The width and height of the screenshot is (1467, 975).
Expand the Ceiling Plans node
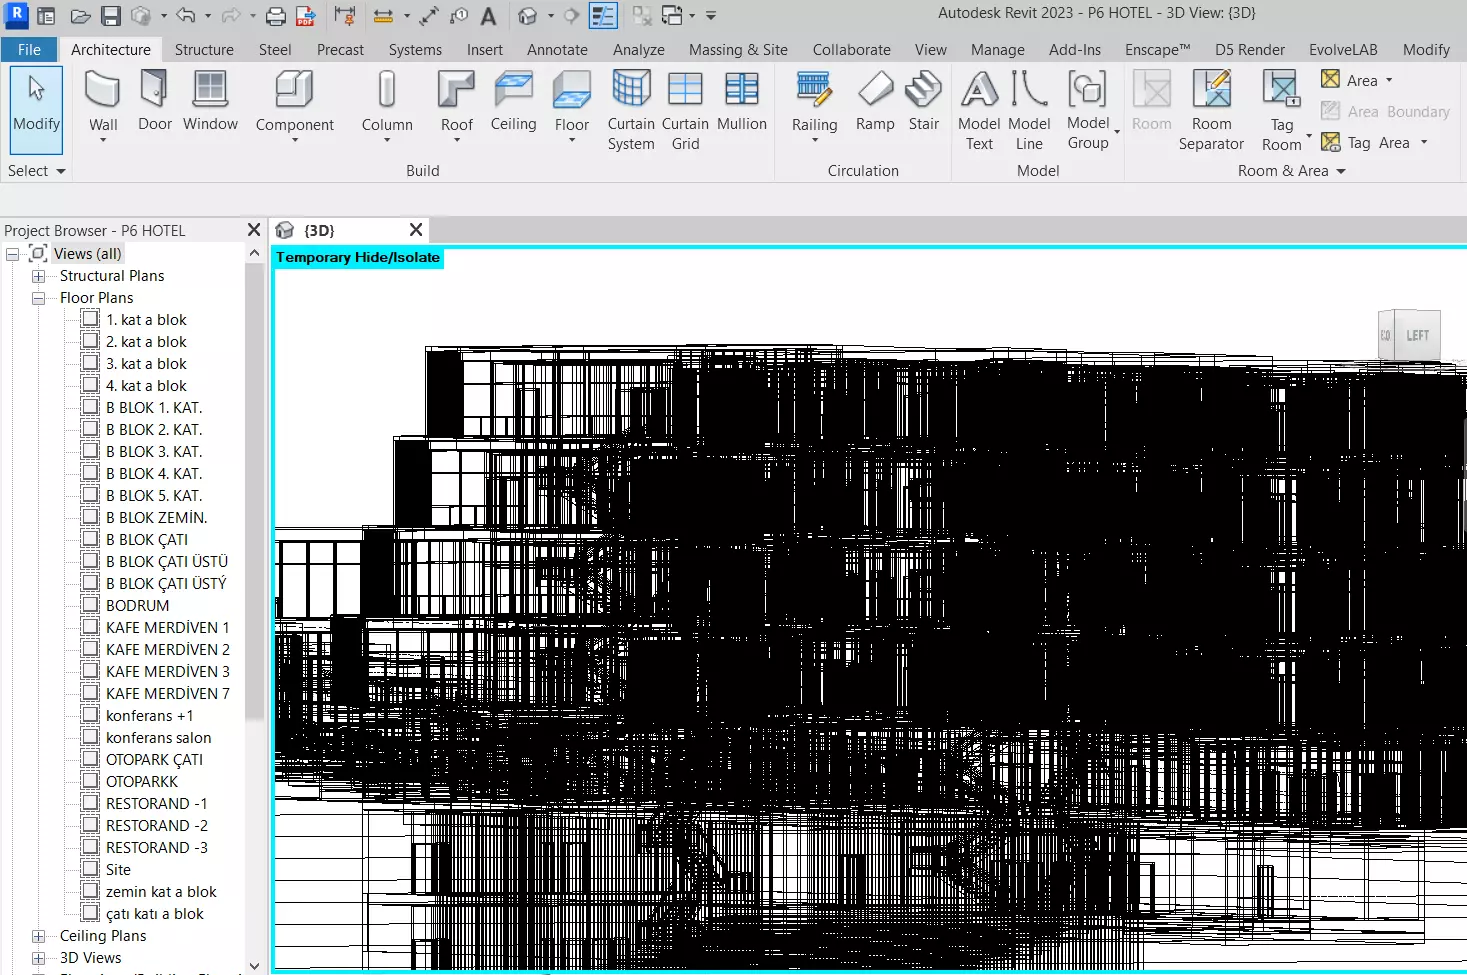38,936
